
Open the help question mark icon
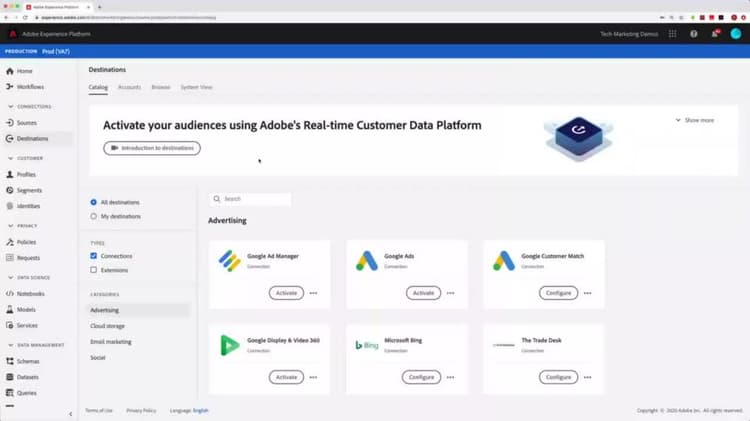[x=694, y=34]
